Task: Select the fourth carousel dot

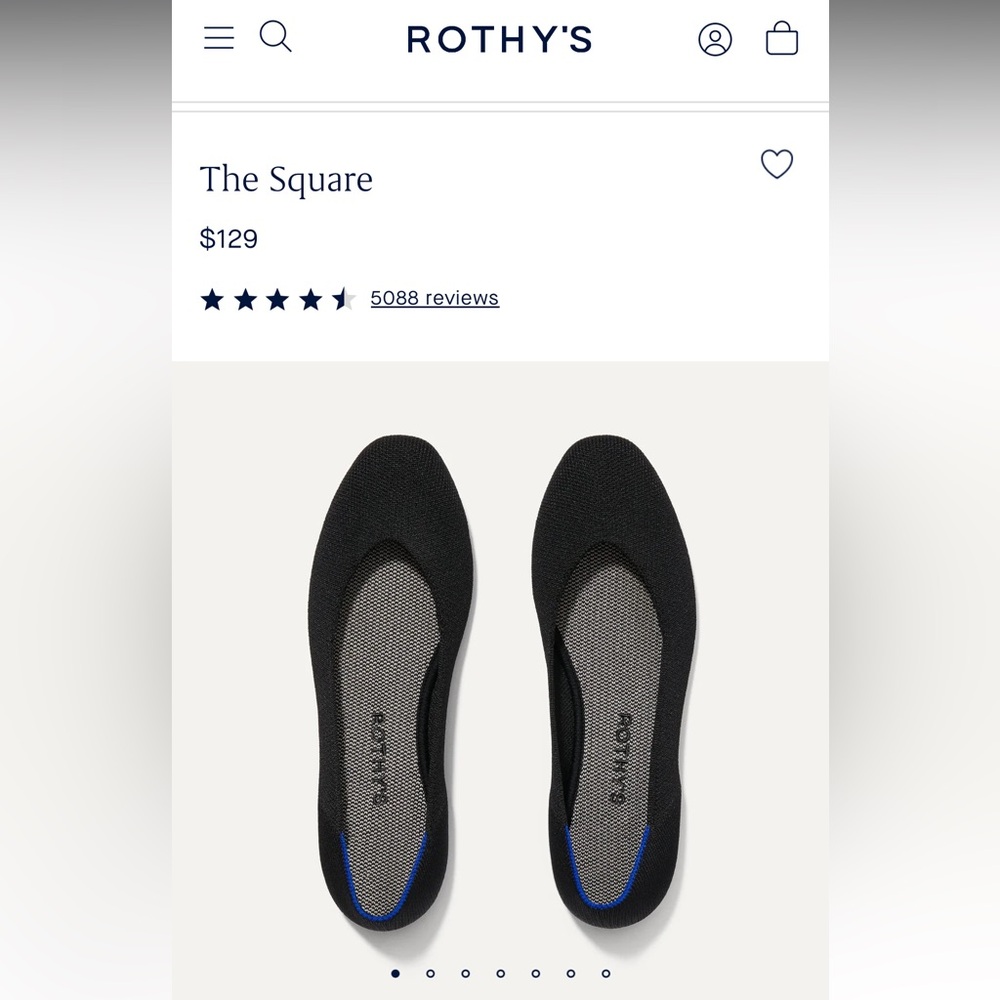Action: (501, 973)
